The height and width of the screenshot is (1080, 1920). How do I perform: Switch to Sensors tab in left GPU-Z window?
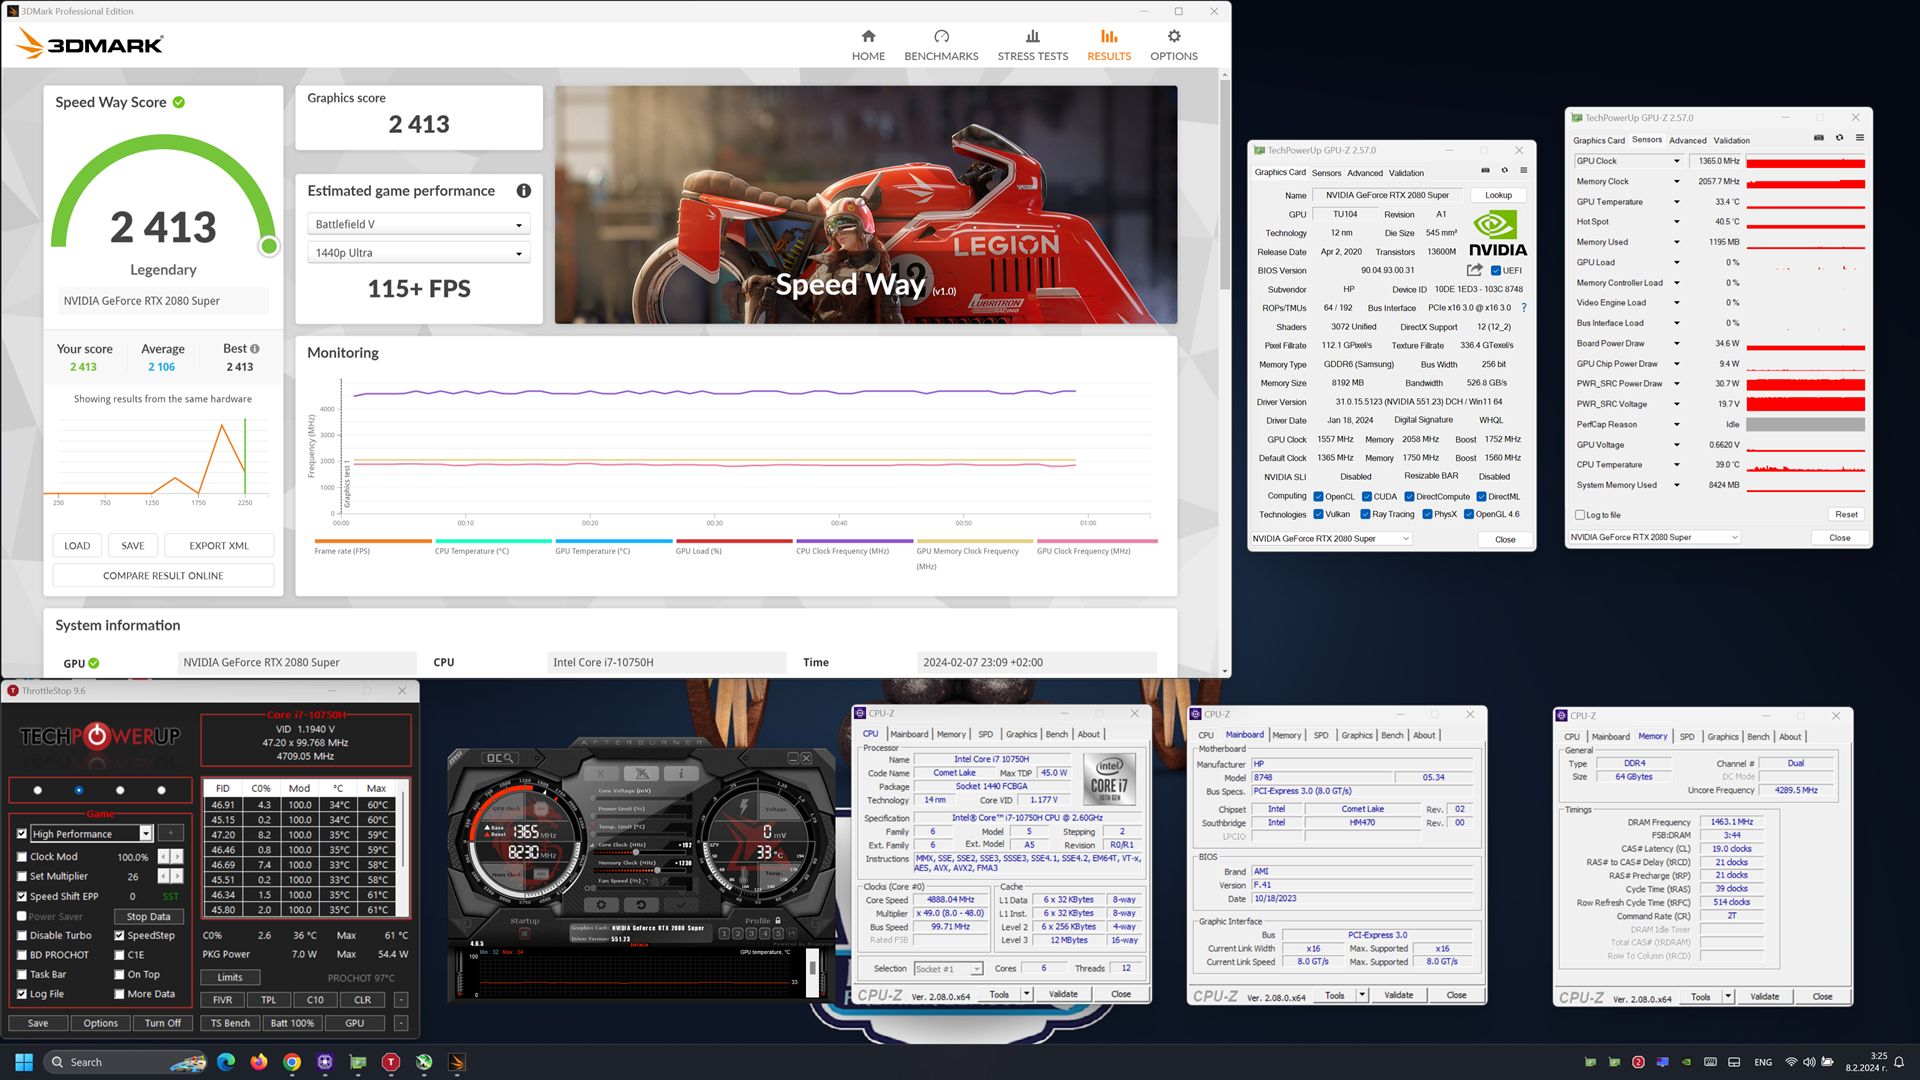[x=1326, y=173]
